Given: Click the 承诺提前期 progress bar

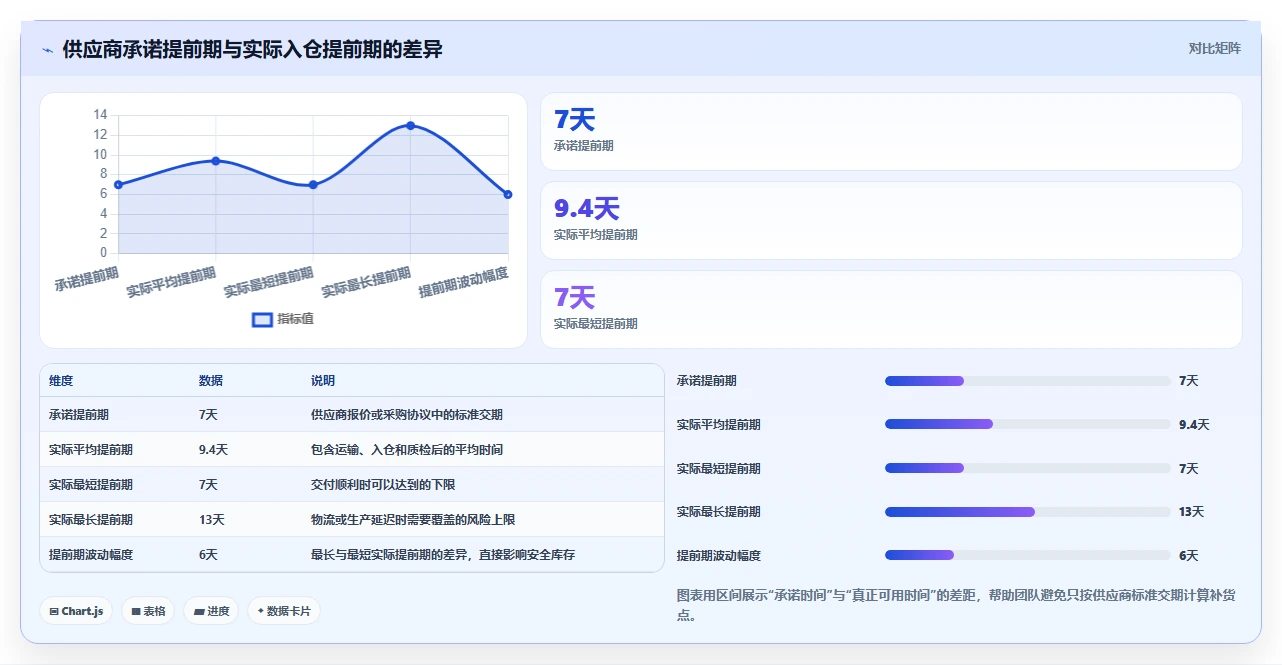Looking at the screenshot, I should point(1028,381).
